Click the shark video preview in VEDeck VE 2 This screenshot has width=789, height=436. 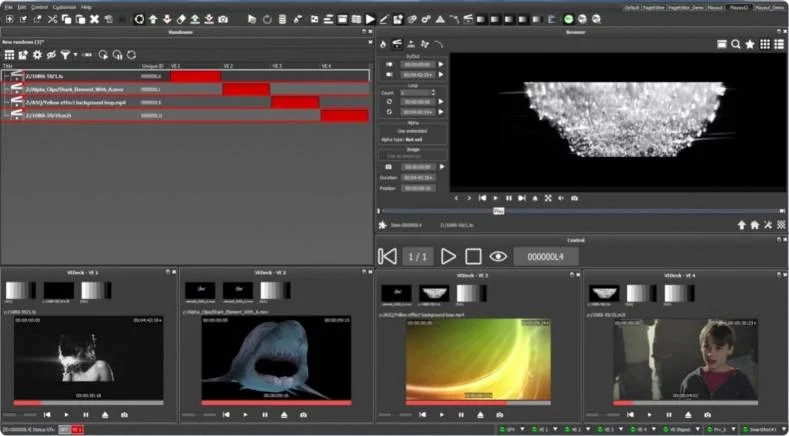coord(276,357)
